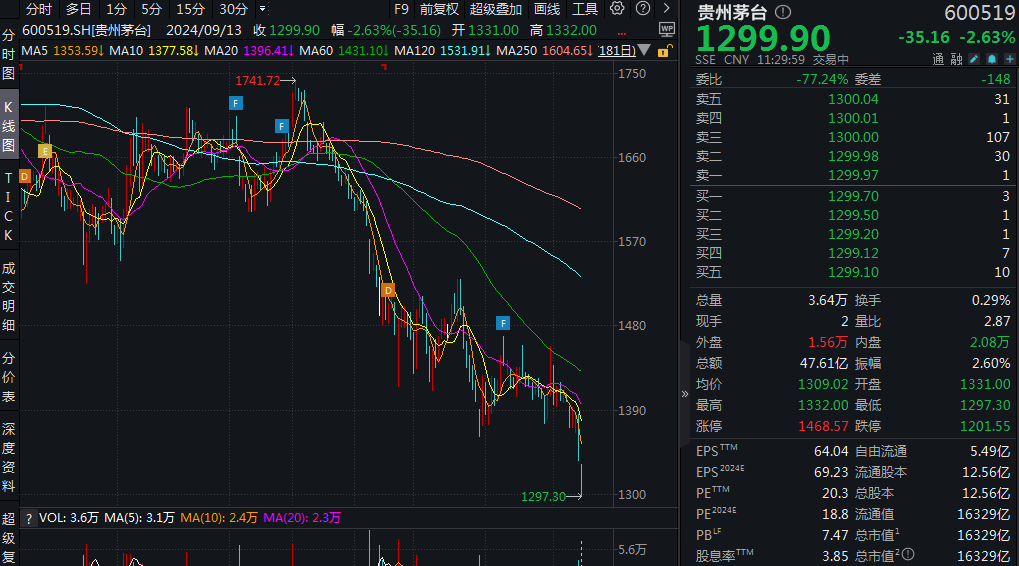Viewport: 1019px width, 566px height.
Task: Select the 15分 interval tab
Action: 190,9
